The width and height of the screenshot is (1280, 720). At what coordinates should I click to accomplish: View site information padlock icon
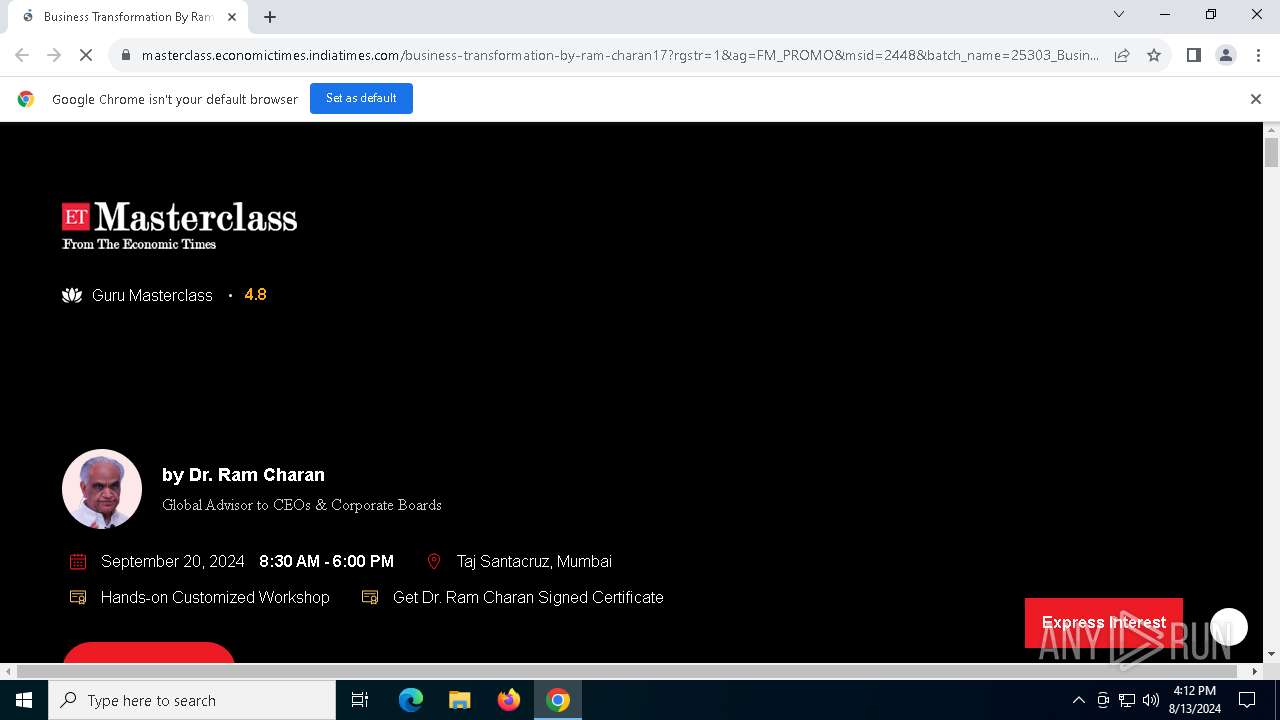tap(125, 55)
